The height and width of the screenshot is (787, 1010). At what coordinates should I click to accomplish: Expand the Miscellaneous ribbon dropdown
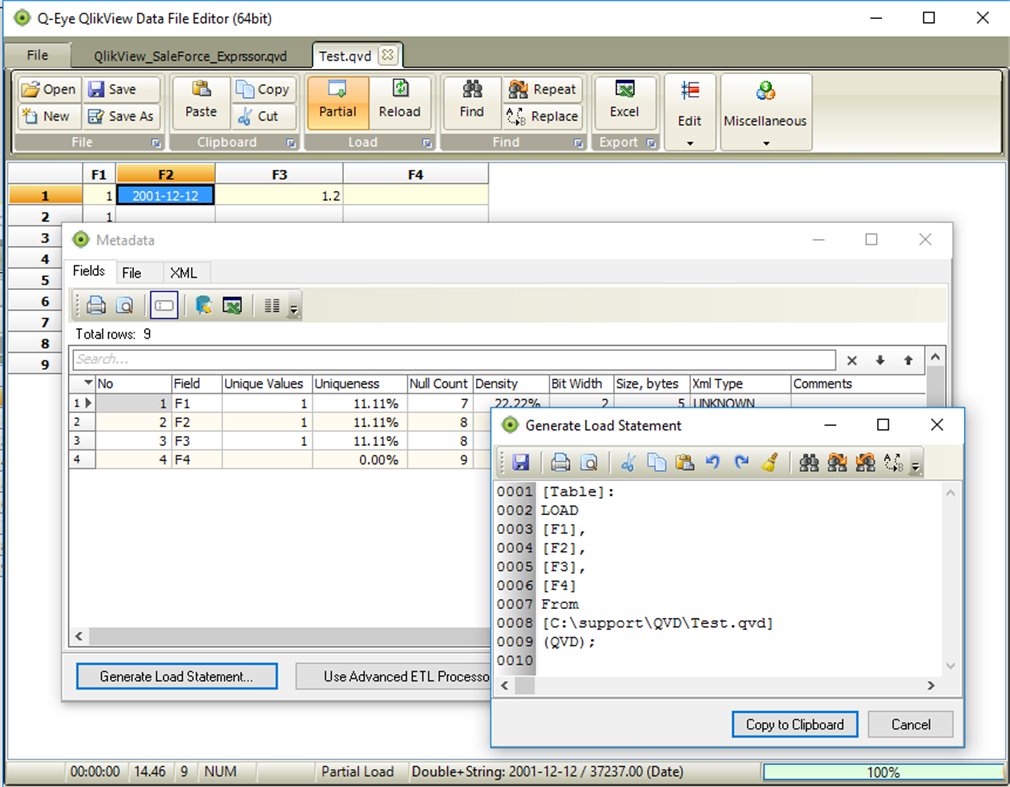coord(765,113)
